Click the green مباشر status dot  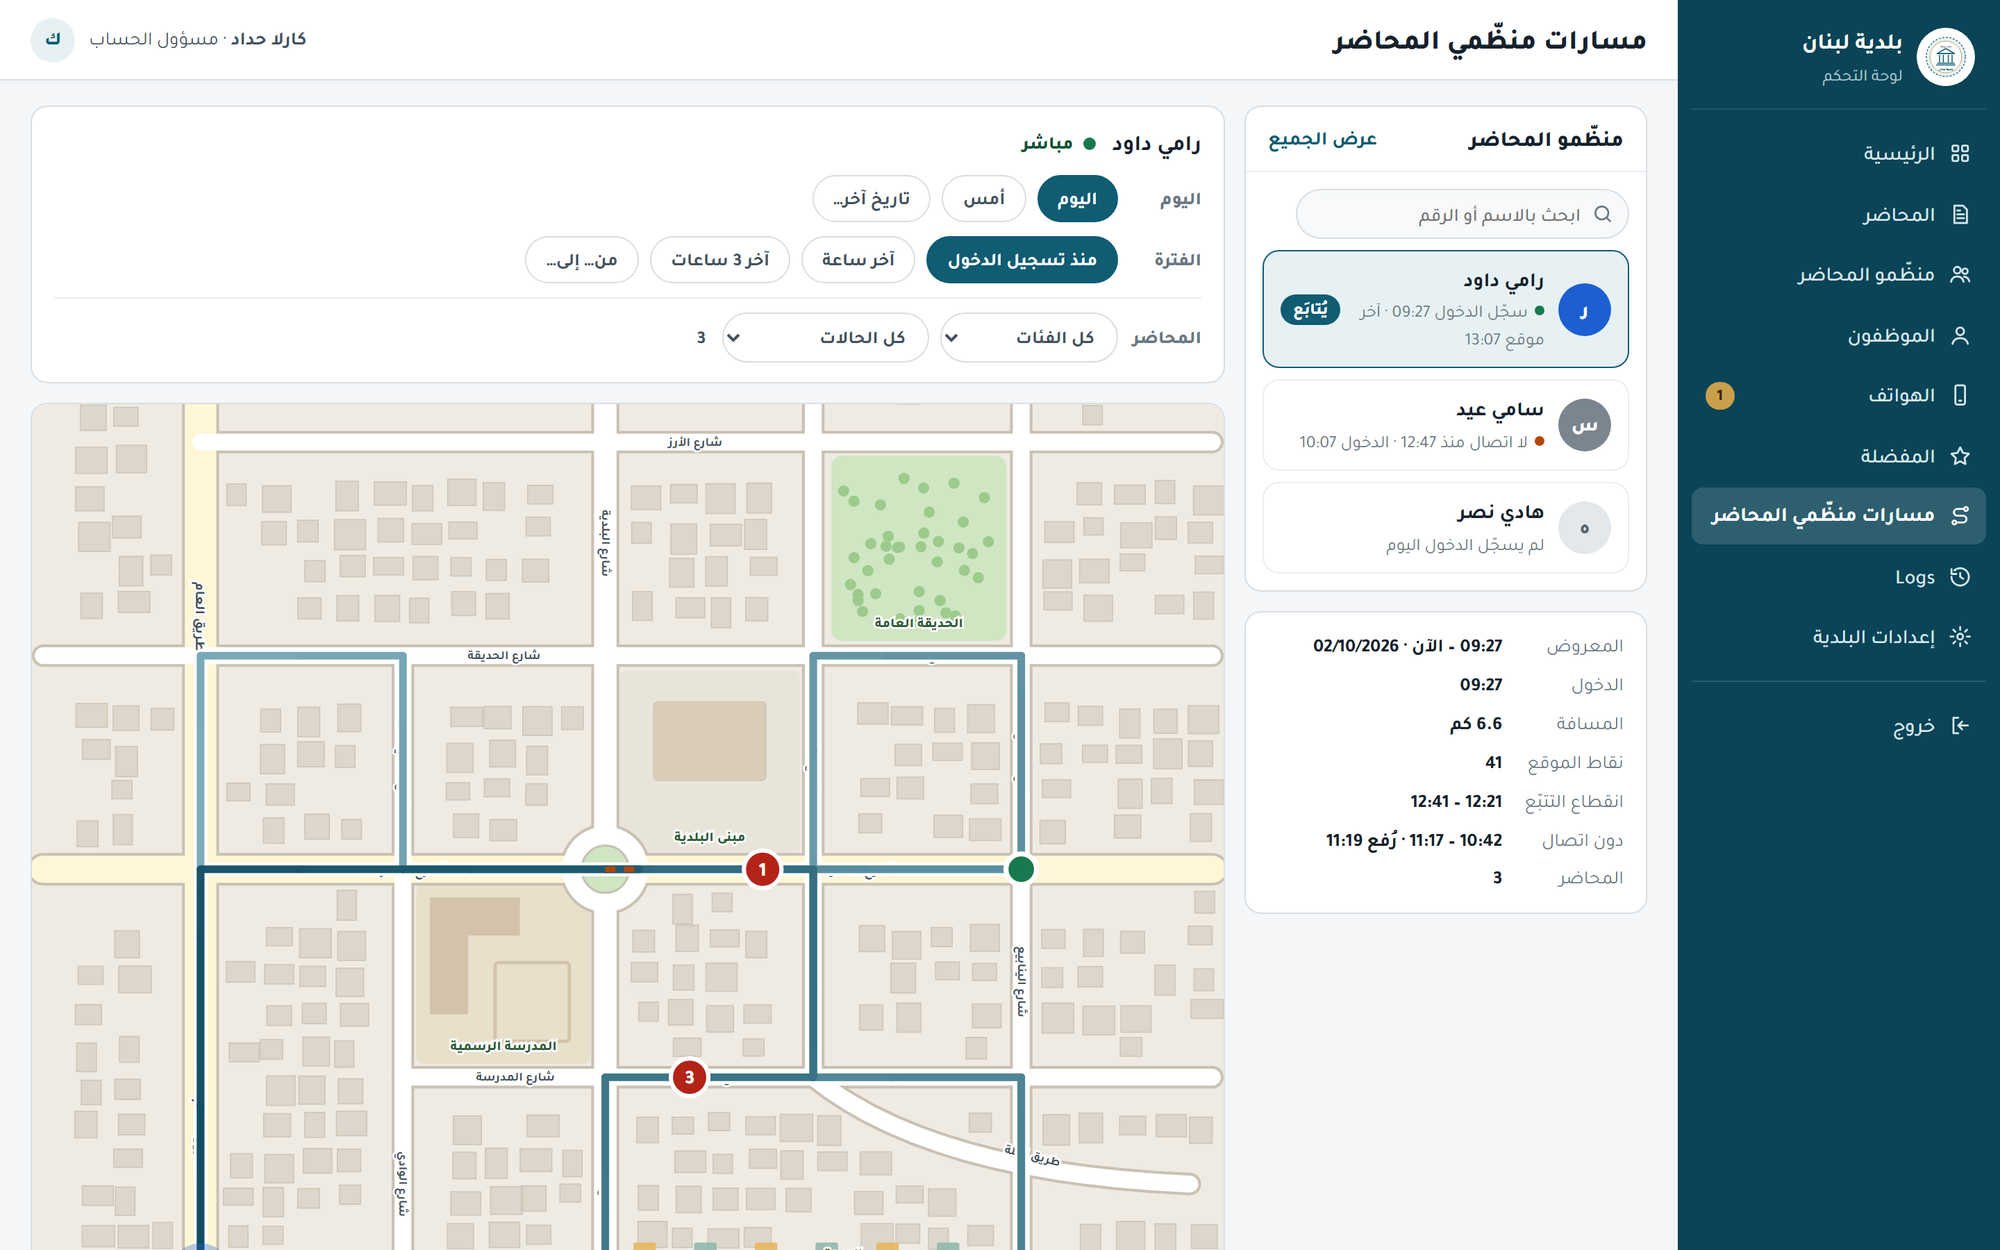click(1090, 144)
